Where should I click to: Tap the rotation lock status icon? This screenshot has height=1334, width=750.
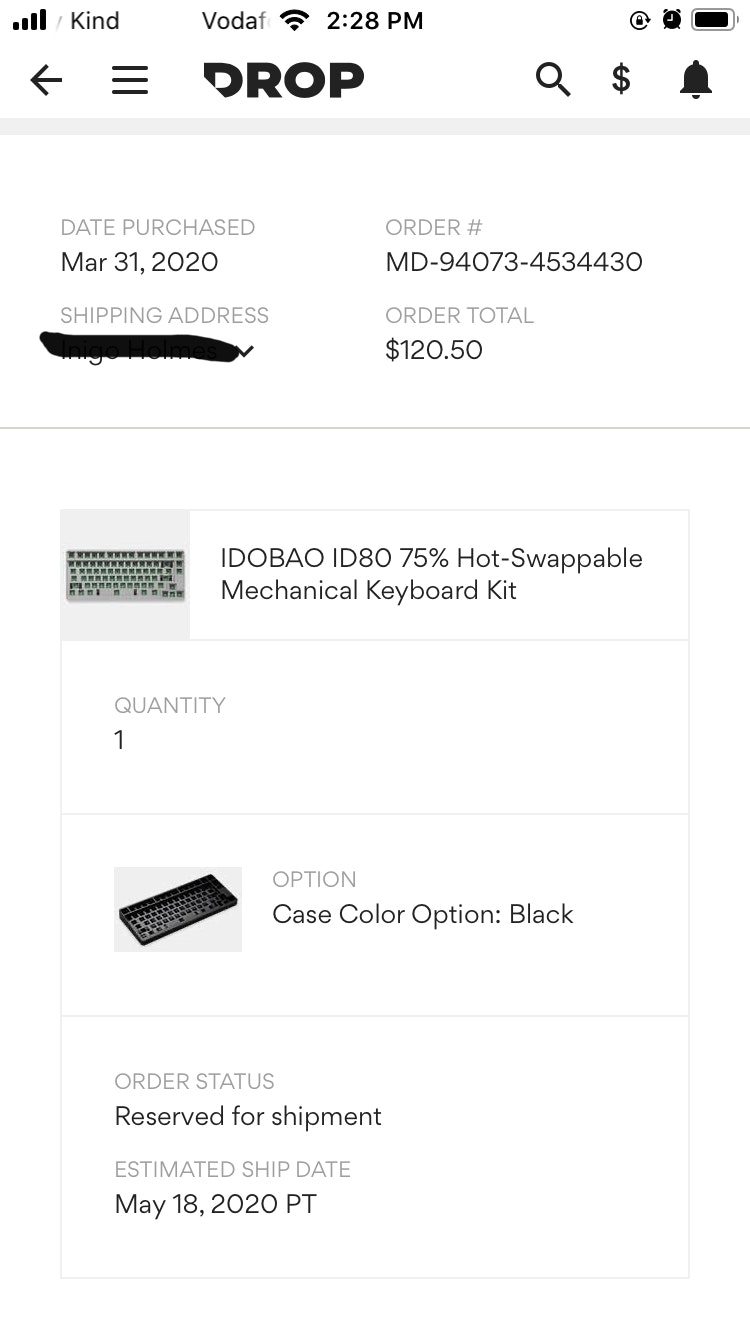640,20
